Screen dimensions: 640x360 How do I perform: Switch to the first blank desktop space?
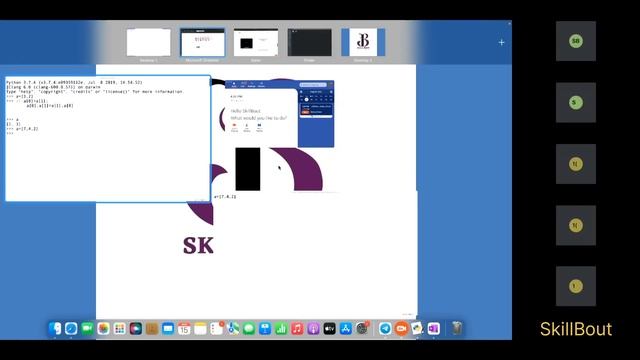tap(149, 42)
